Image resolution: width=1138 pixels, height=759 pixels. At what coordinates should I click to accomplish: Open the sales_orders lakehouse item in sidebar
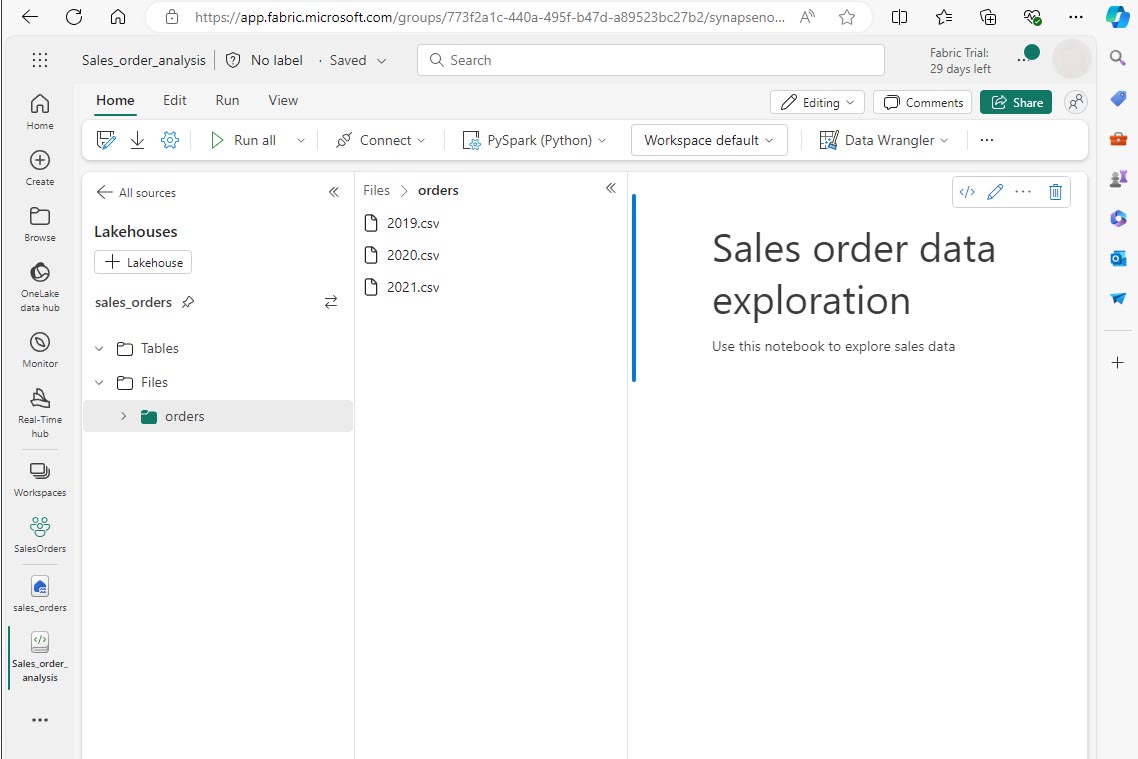click(40, 594)
